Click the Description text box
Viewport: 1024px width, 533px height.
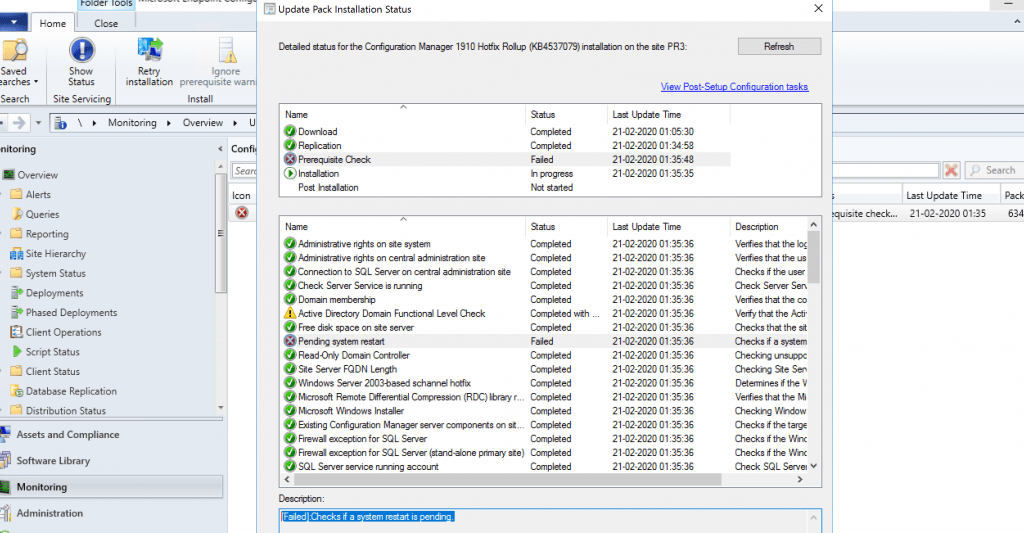point(550,521)
